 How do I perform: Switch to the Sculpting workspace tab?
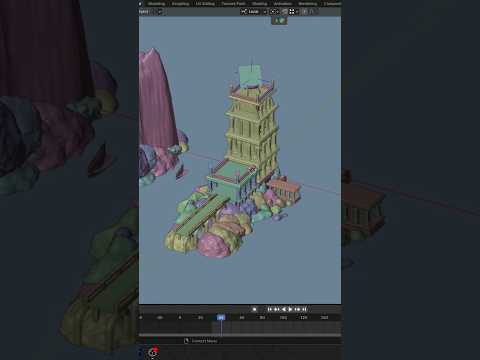181,4
